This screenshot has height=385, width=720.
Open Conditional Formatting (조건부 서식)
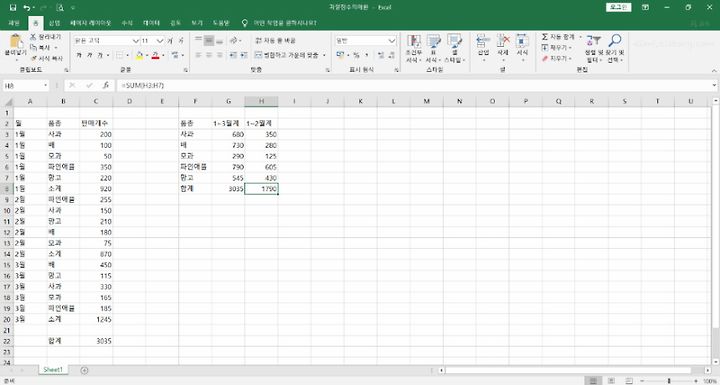(x=413, y=48)
